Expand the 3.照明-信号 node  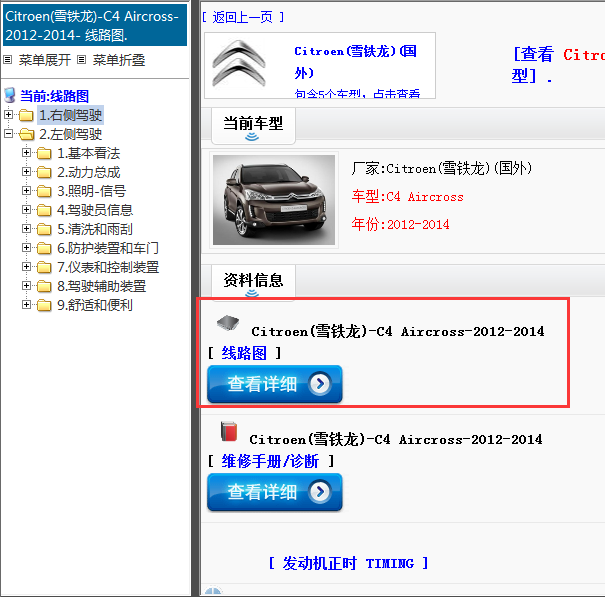coord(26,190)
